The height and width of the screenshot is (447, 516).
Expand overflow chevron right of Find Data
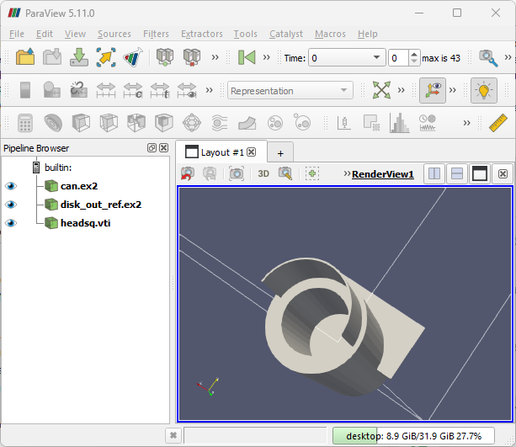click(508, 57)
